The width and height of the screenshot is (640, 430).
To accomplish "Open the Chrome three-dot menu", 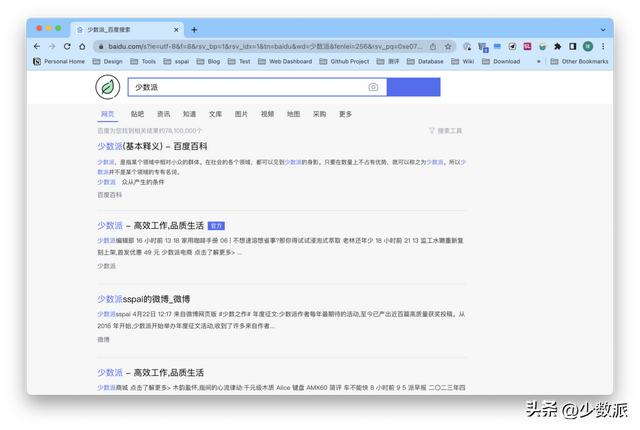I will click(x=603, y=47).
